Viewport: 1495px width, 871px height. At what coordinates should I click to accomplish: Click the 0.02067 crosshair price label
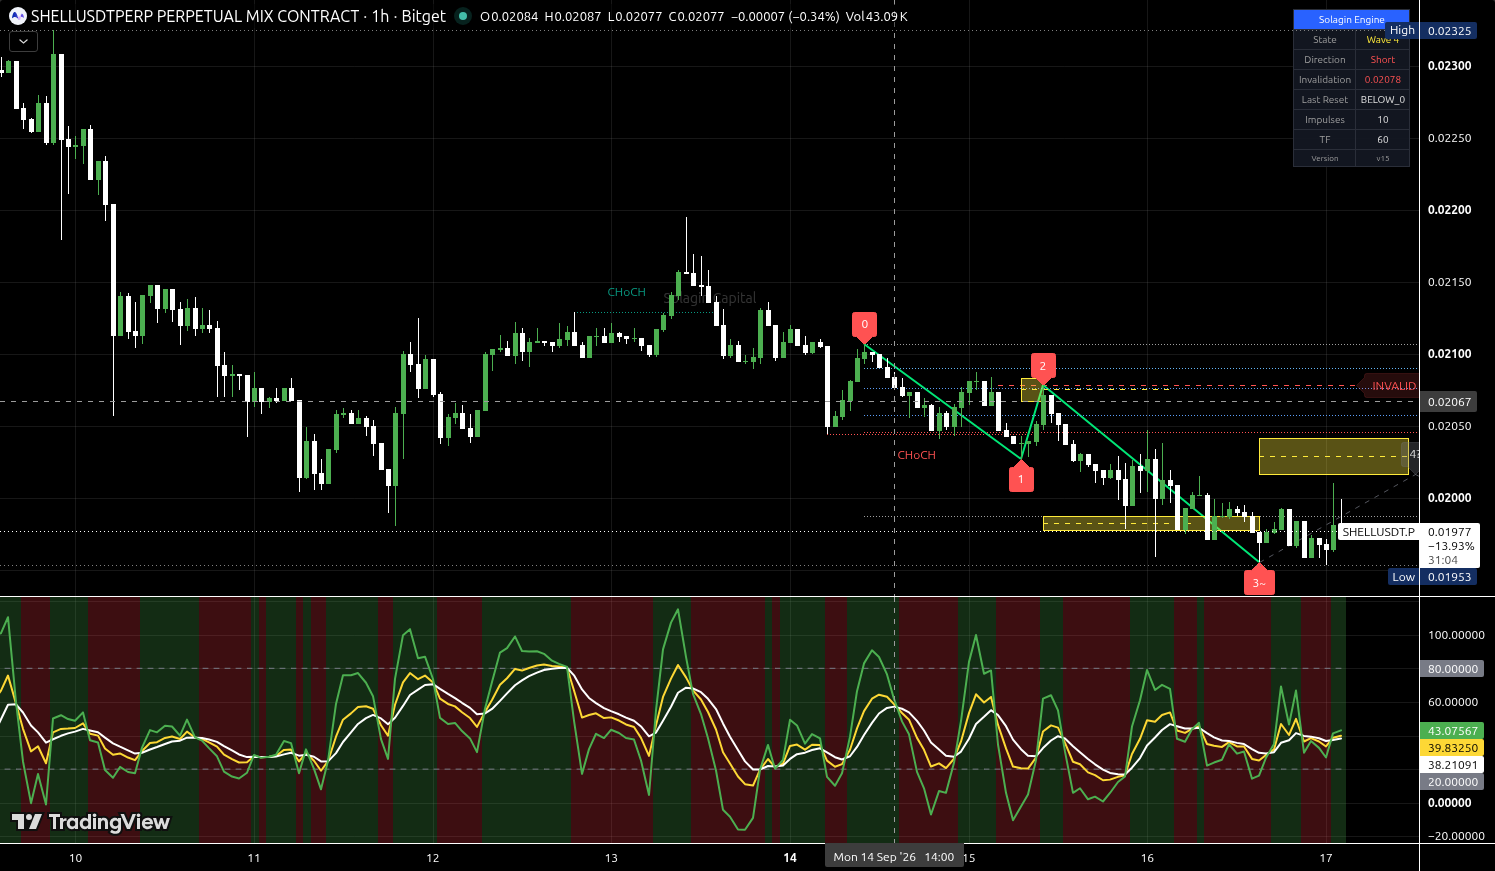pyautogui.click(x=1449, y=402)
